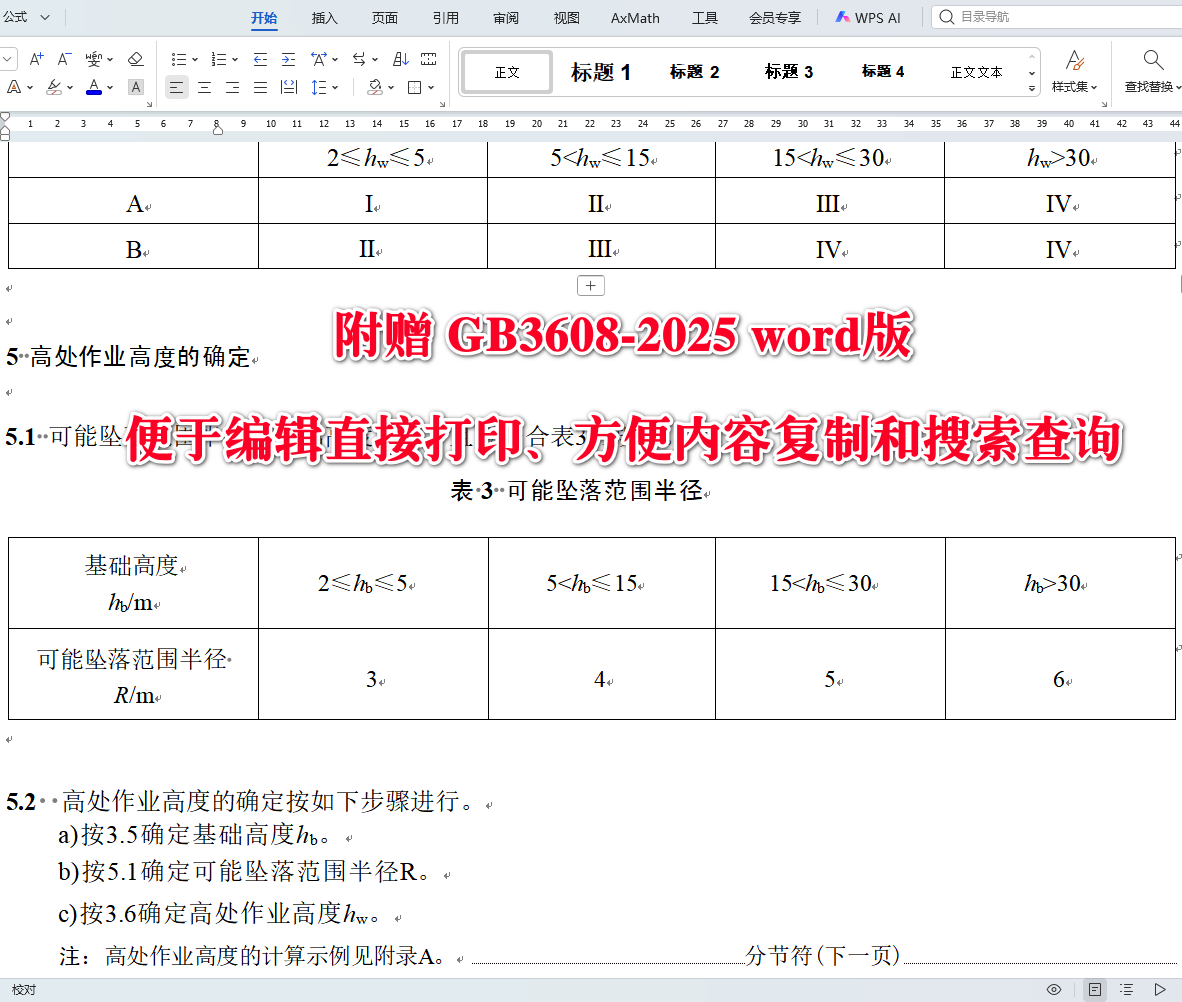Select the clear formatting eraser icon

[x=133, y=58]
